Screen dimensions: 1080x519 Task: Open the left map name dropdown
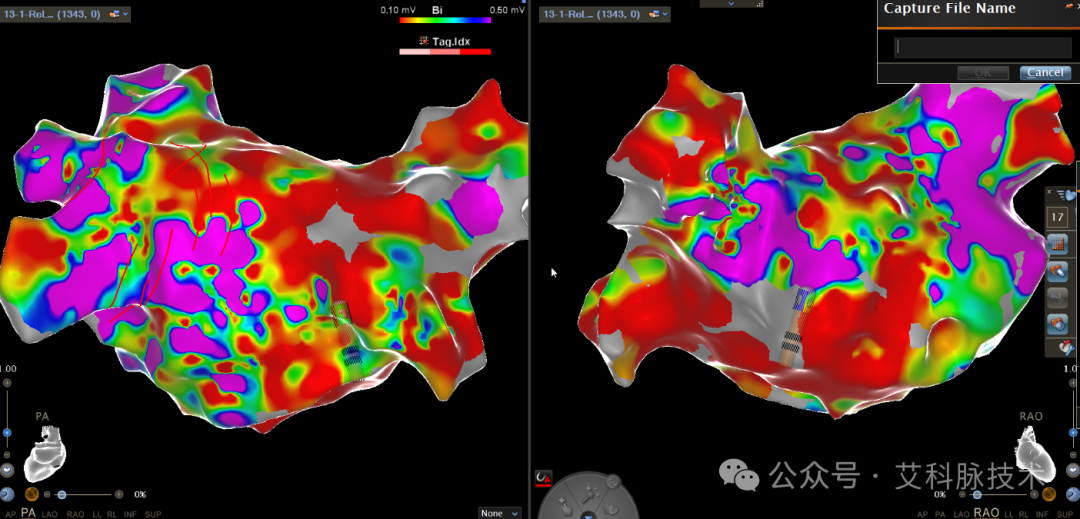pyautogui.click(x=66, y=14)
